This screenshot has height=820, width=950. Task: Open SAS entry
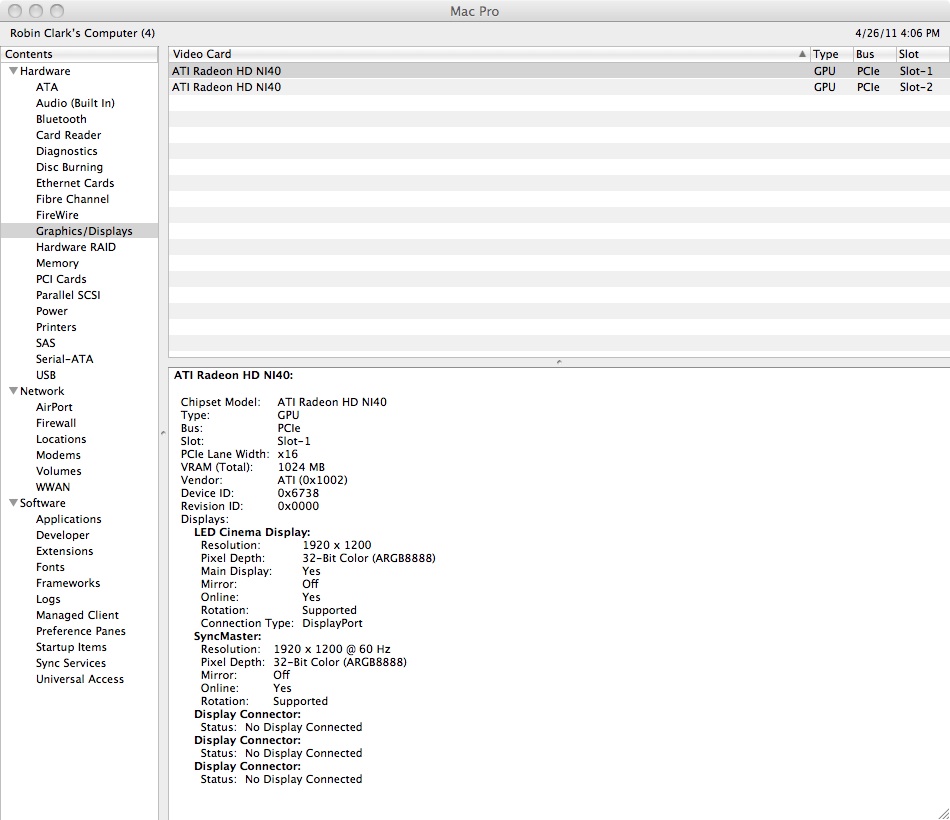[x=45, y=343]
